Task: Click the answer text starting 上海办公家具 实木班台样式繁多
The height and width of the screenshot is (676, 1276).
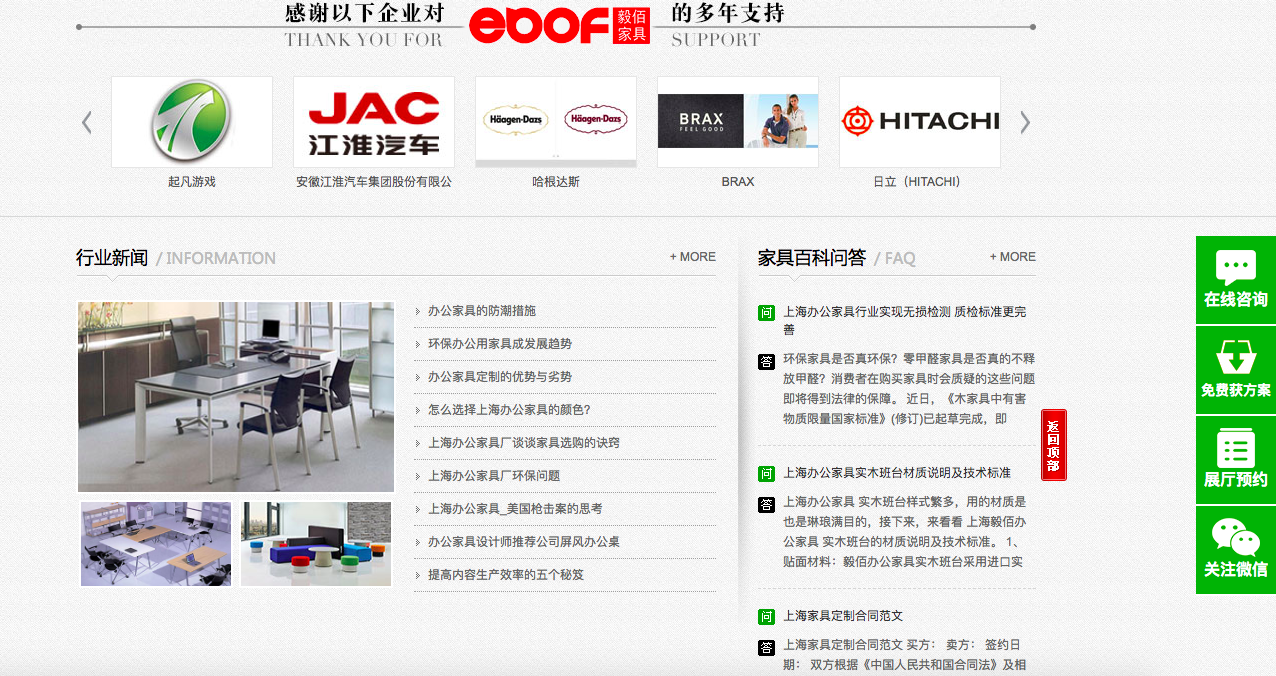Action: (905, 532)
